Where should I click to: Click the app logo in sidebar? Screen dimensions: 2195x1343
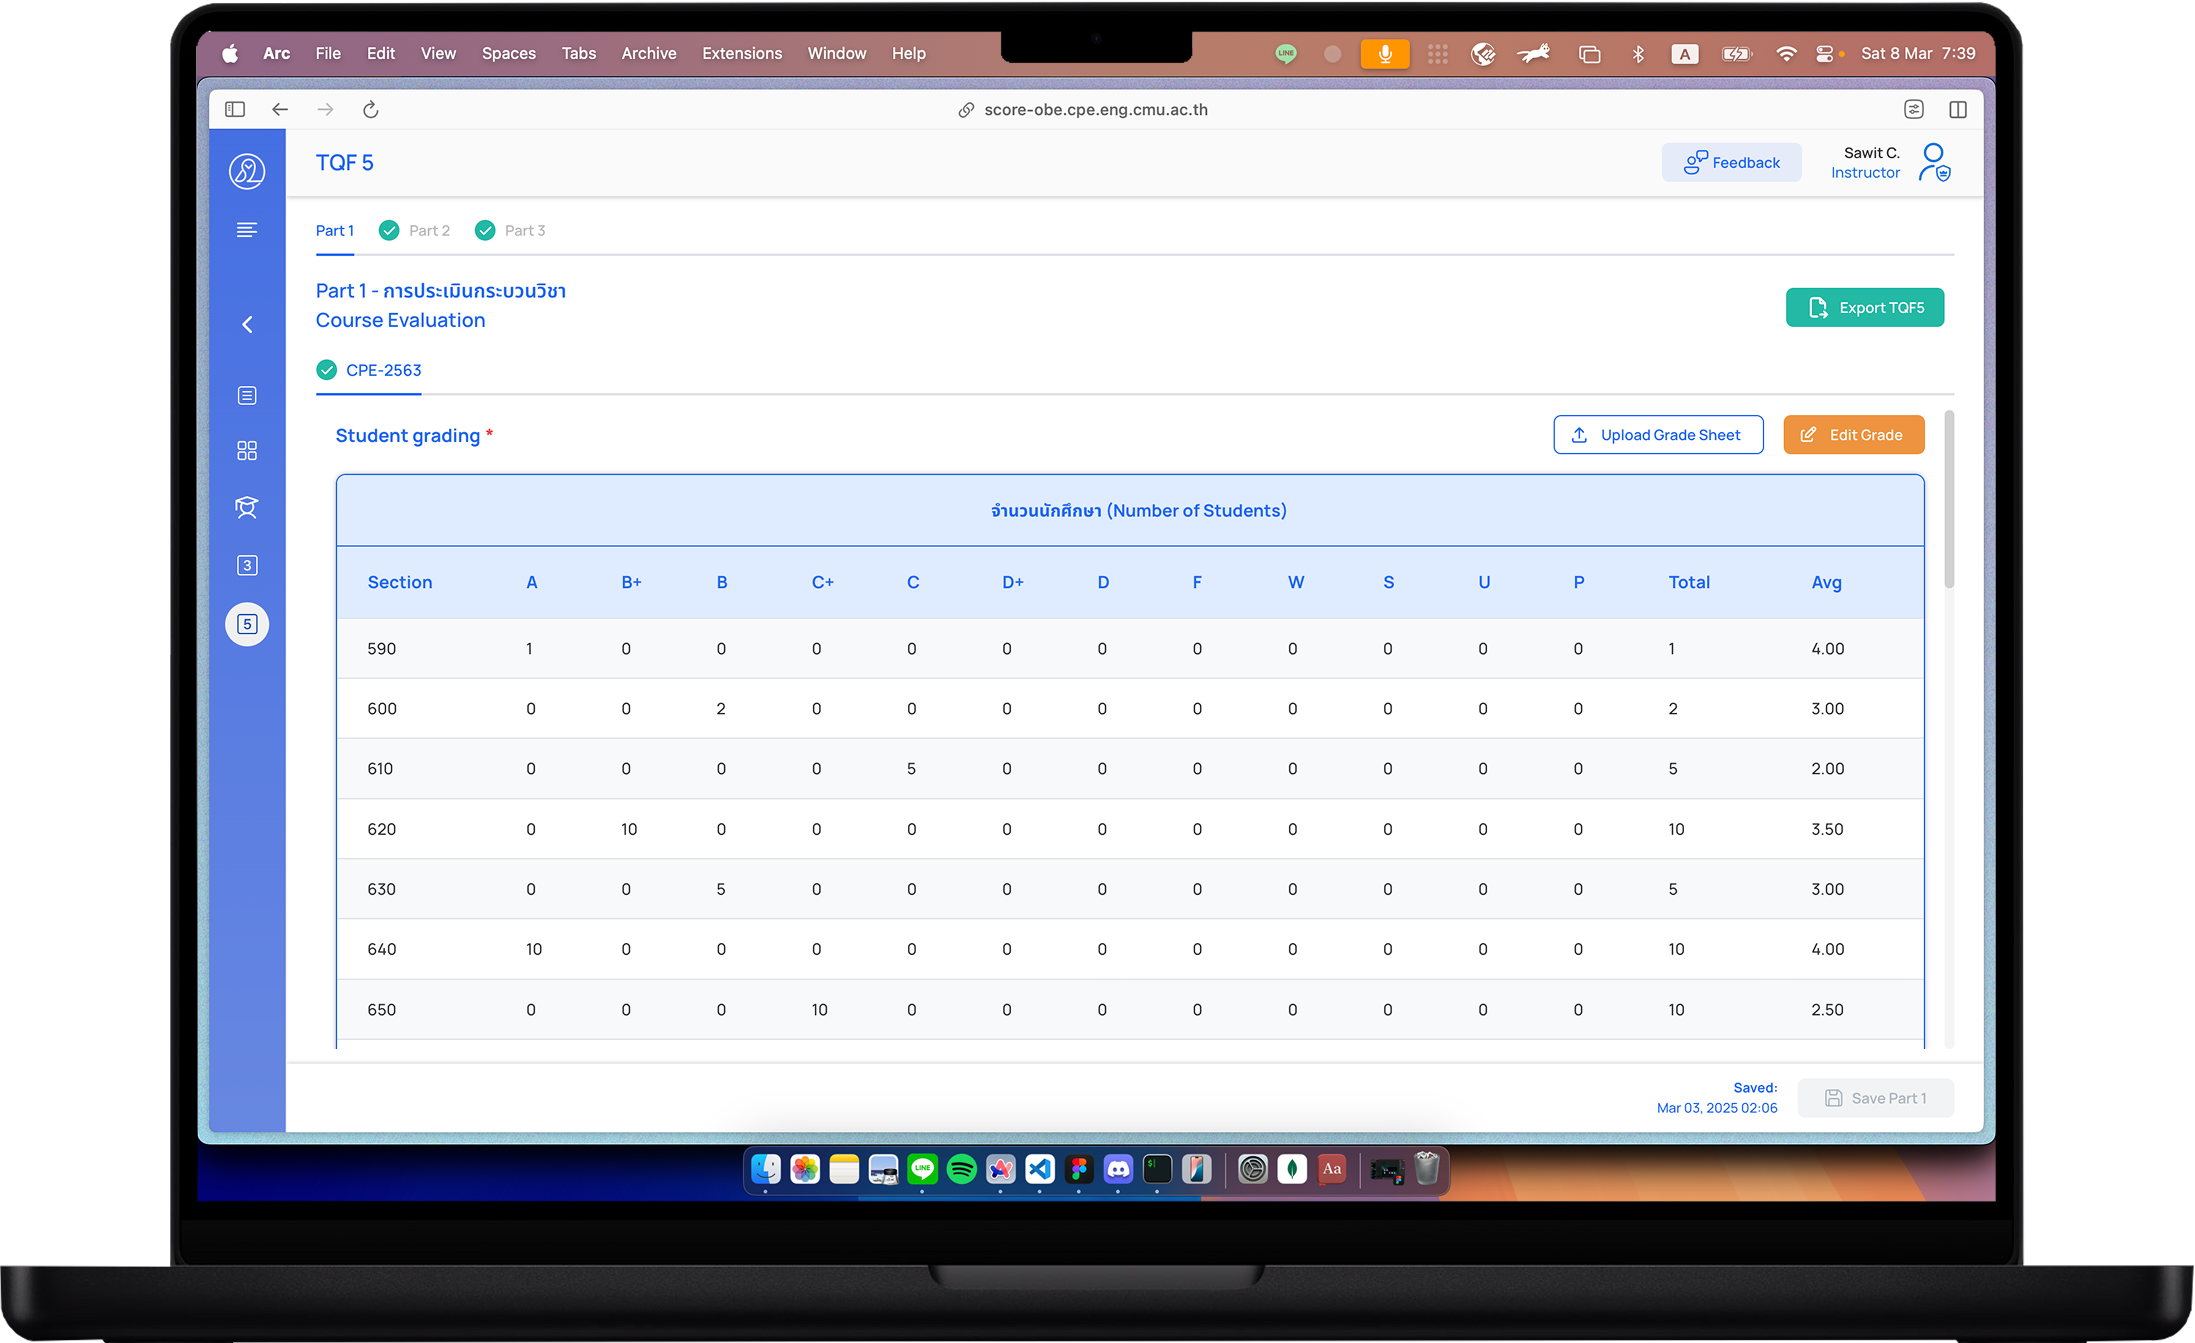(x=247, y=171)
